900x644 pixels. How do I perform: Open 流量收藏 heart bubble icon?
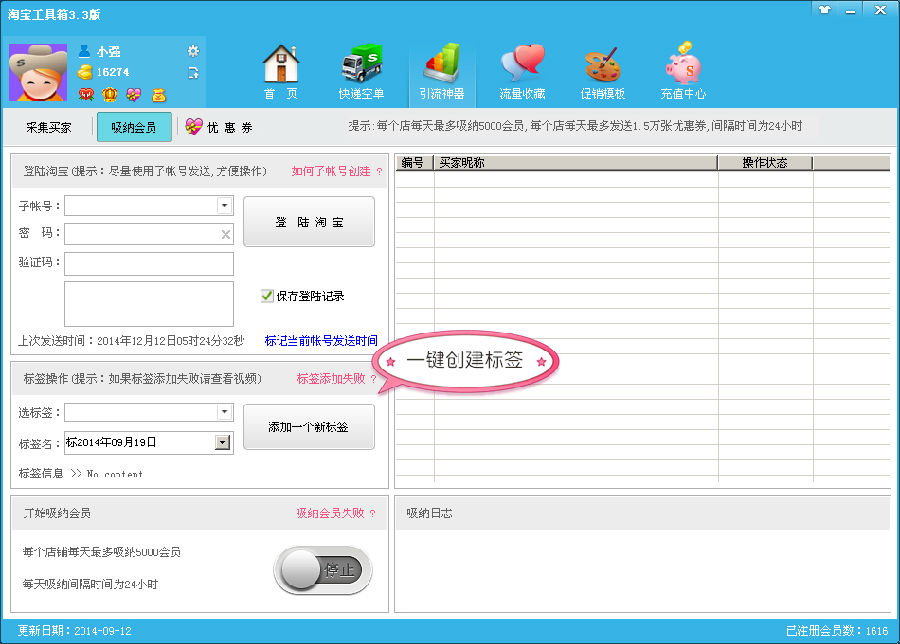point(522,69)
